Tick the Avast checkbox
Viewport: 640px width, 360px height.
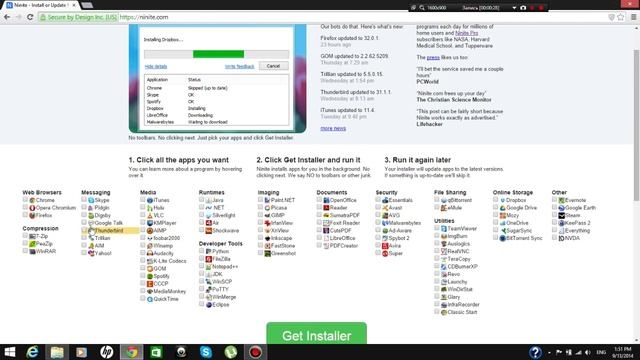point(378,207)
